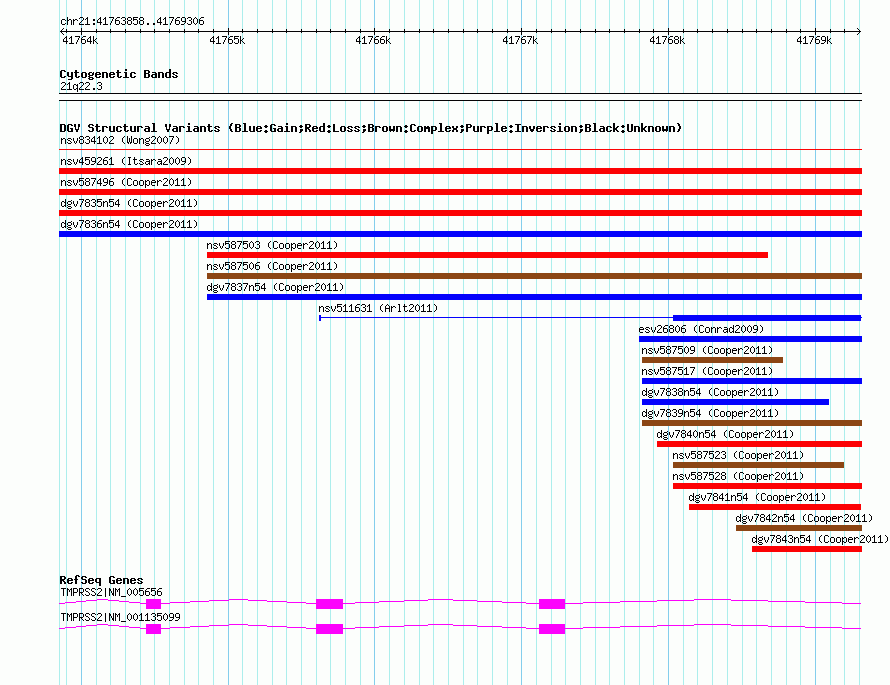Open dgv7836n54 (Cooper2011) variant
The image size is (890, 685).
tap(129, 224)
